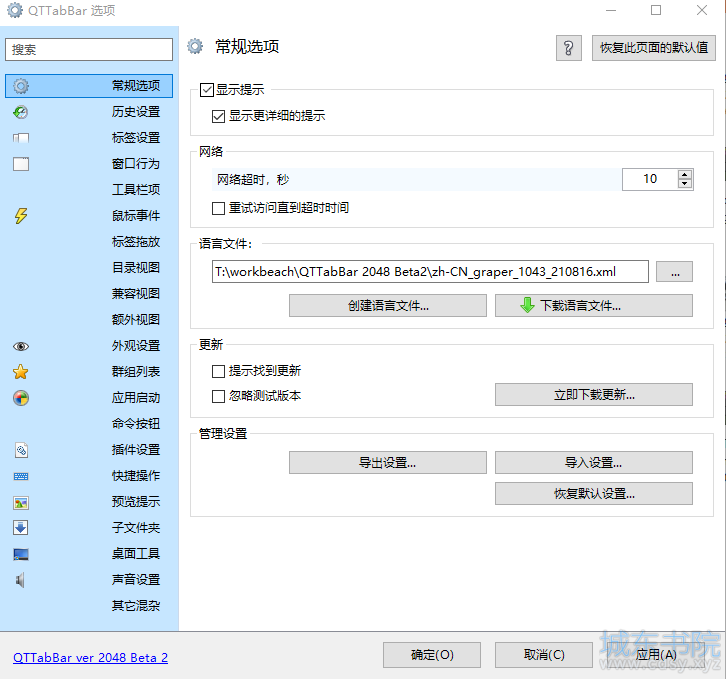Confirm with 确定(O) button
726x679 pixels.
[x=432, y=655]
